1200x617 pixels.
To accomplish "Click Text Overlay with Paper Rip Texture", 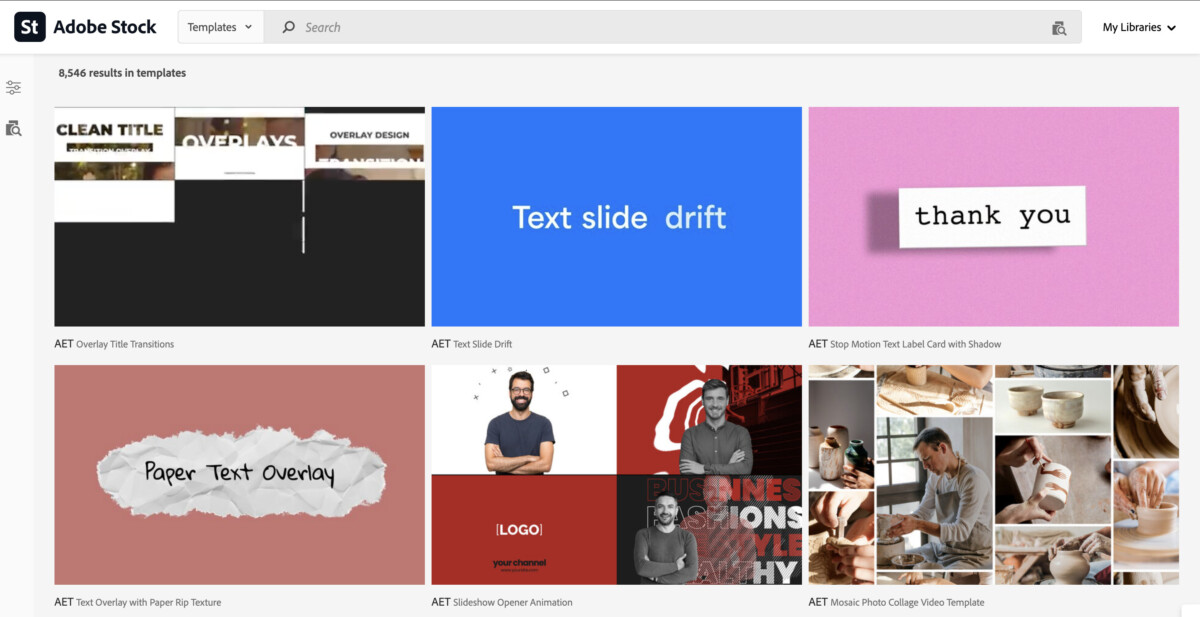I will pyautogui.click(x=148, y=602).
